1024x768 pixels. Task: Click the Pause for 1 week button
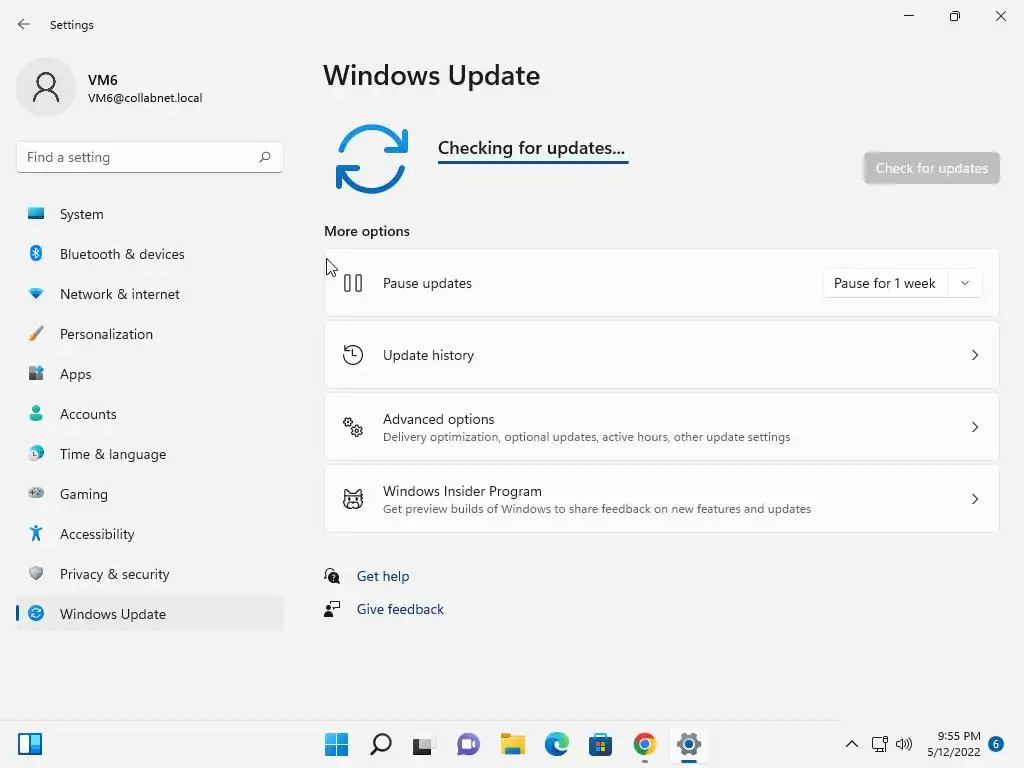(x=885, y=283)
